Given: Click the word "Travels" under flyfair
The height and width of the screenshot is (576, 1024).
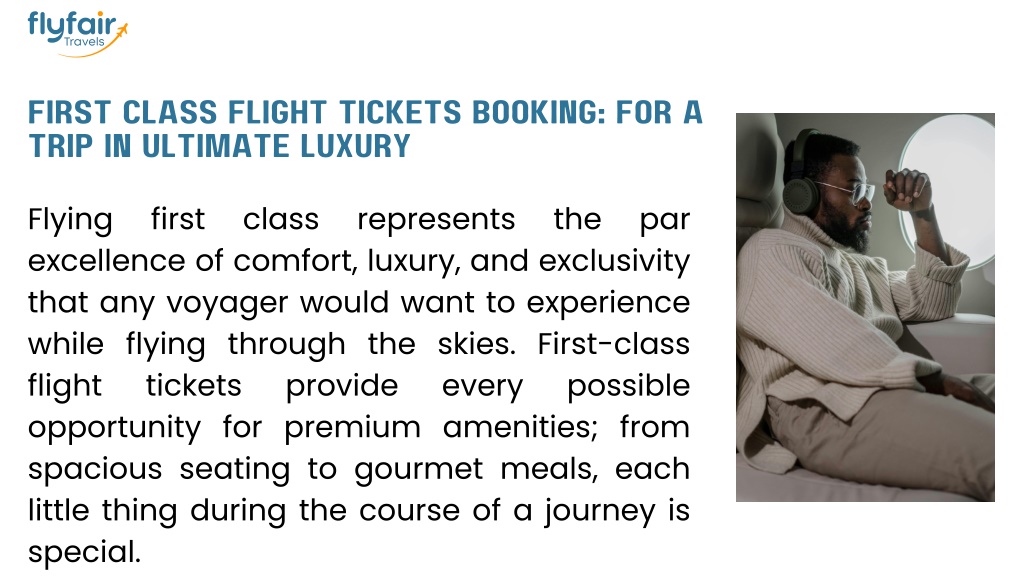Looking at the screenshot, I should [x=84, y=42].
